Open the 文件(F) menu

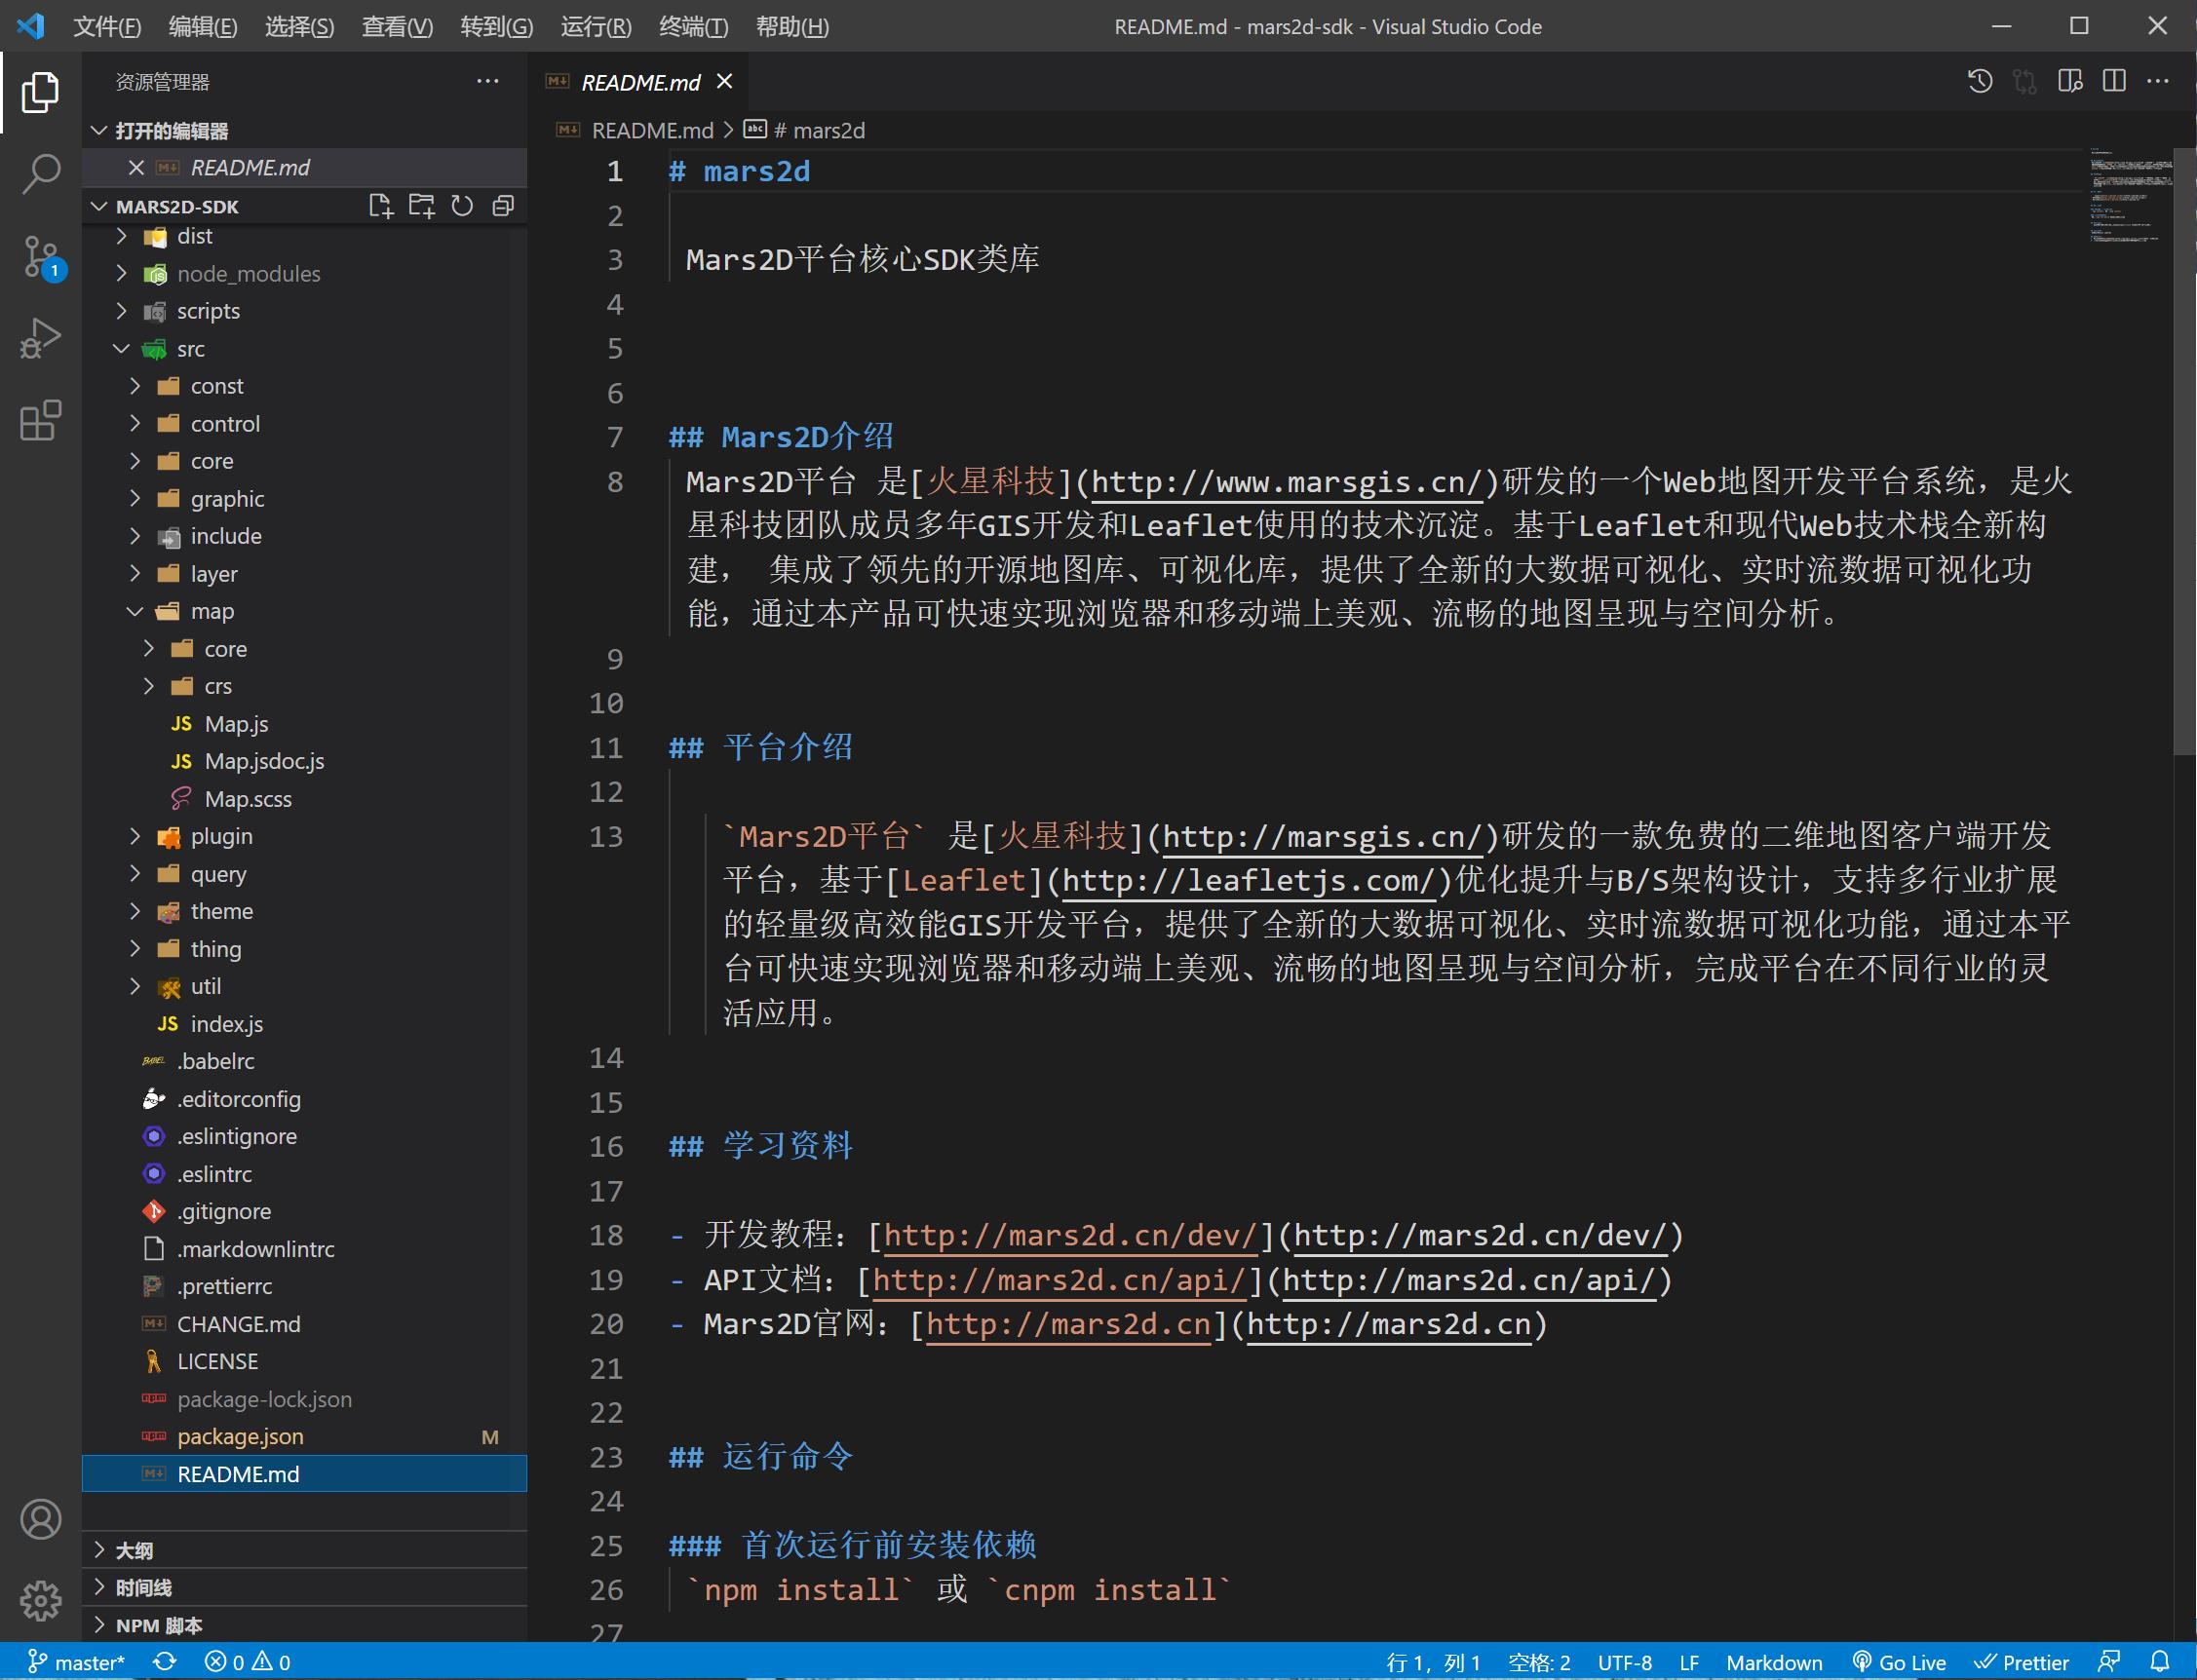pos(107,27)
